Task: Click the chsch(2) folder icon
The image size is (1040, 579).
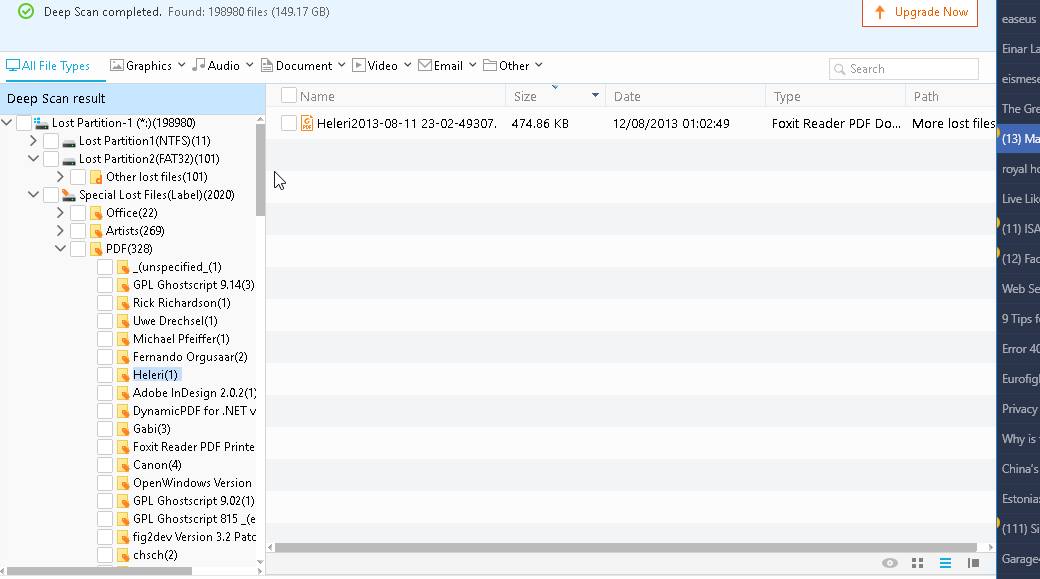Action: (x=123, y=555)
